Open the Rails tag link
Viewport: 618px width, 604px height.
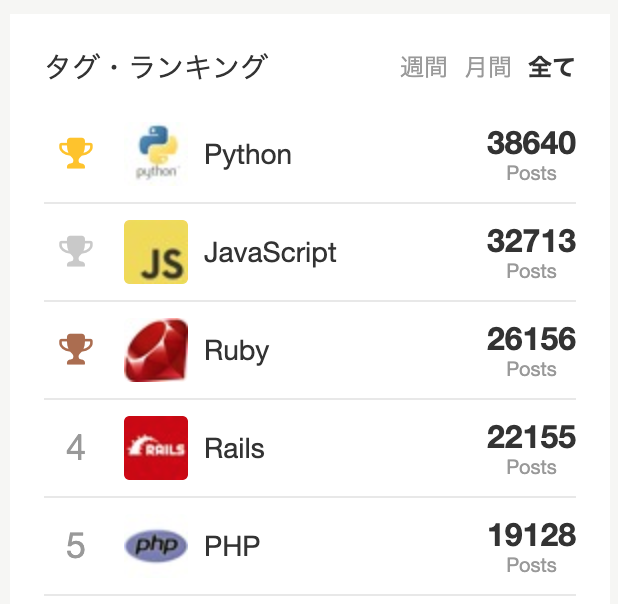click(x=235, y=449)
